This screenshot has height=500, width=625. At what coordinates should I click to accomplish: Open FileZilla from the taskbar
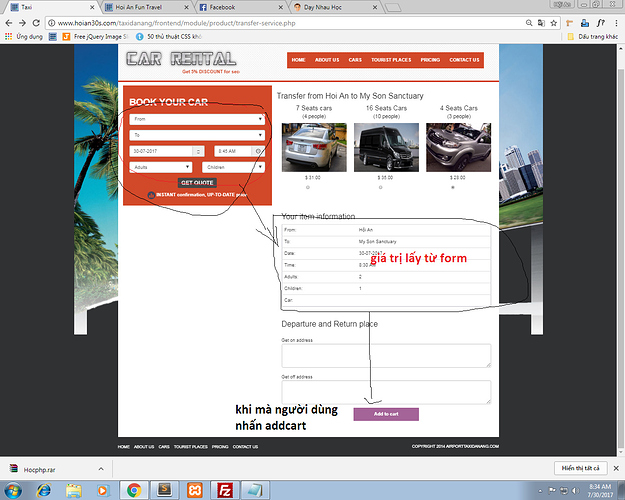[226, 489]
